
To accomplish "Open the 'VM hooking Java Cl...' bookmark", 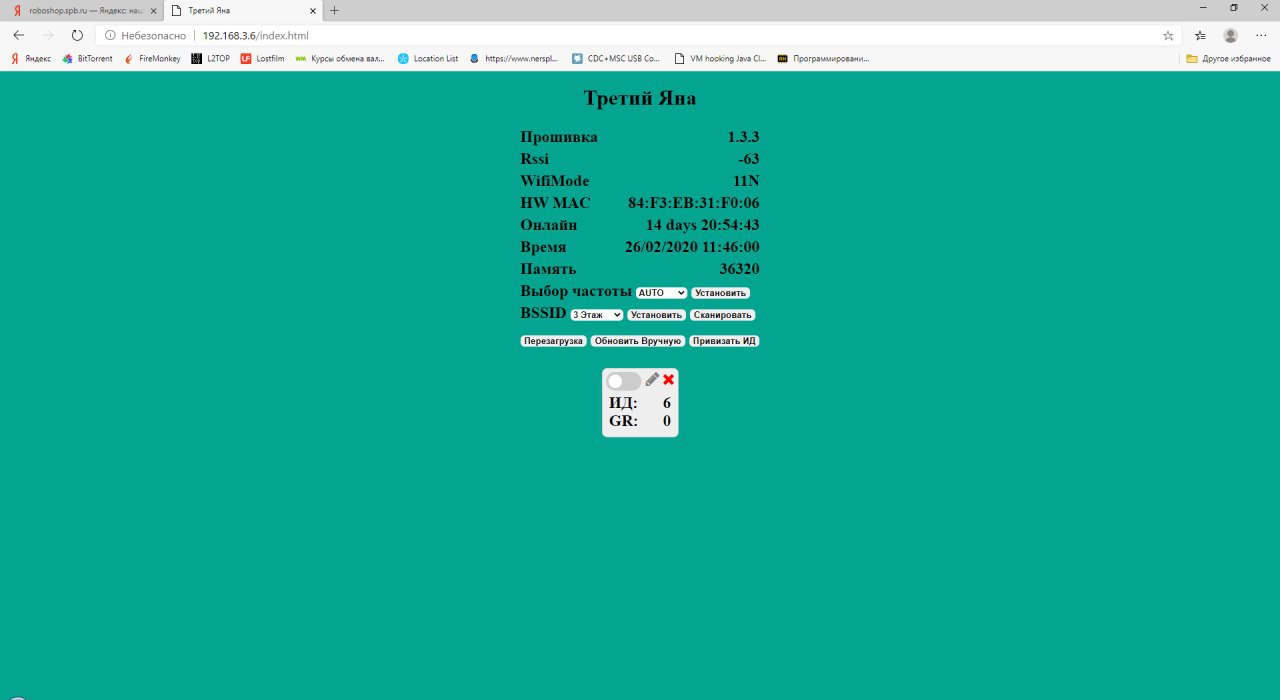I will pos(720,58).
